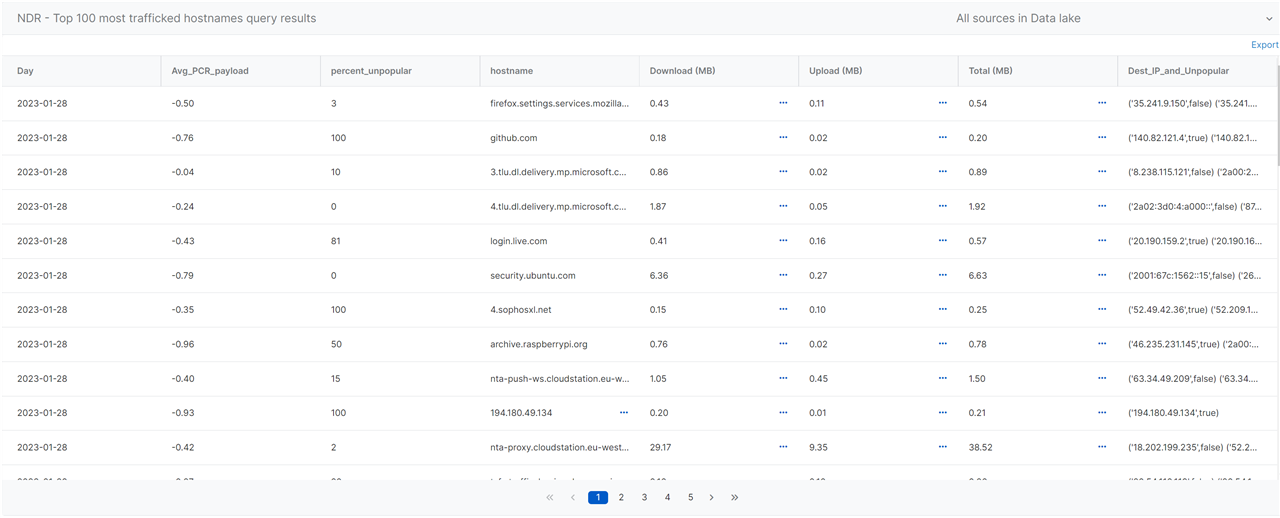Open ellipsis menu for Download 1.87 cell
The height and width of the screenshot is (518, 1280).
(x=783, y=206)
